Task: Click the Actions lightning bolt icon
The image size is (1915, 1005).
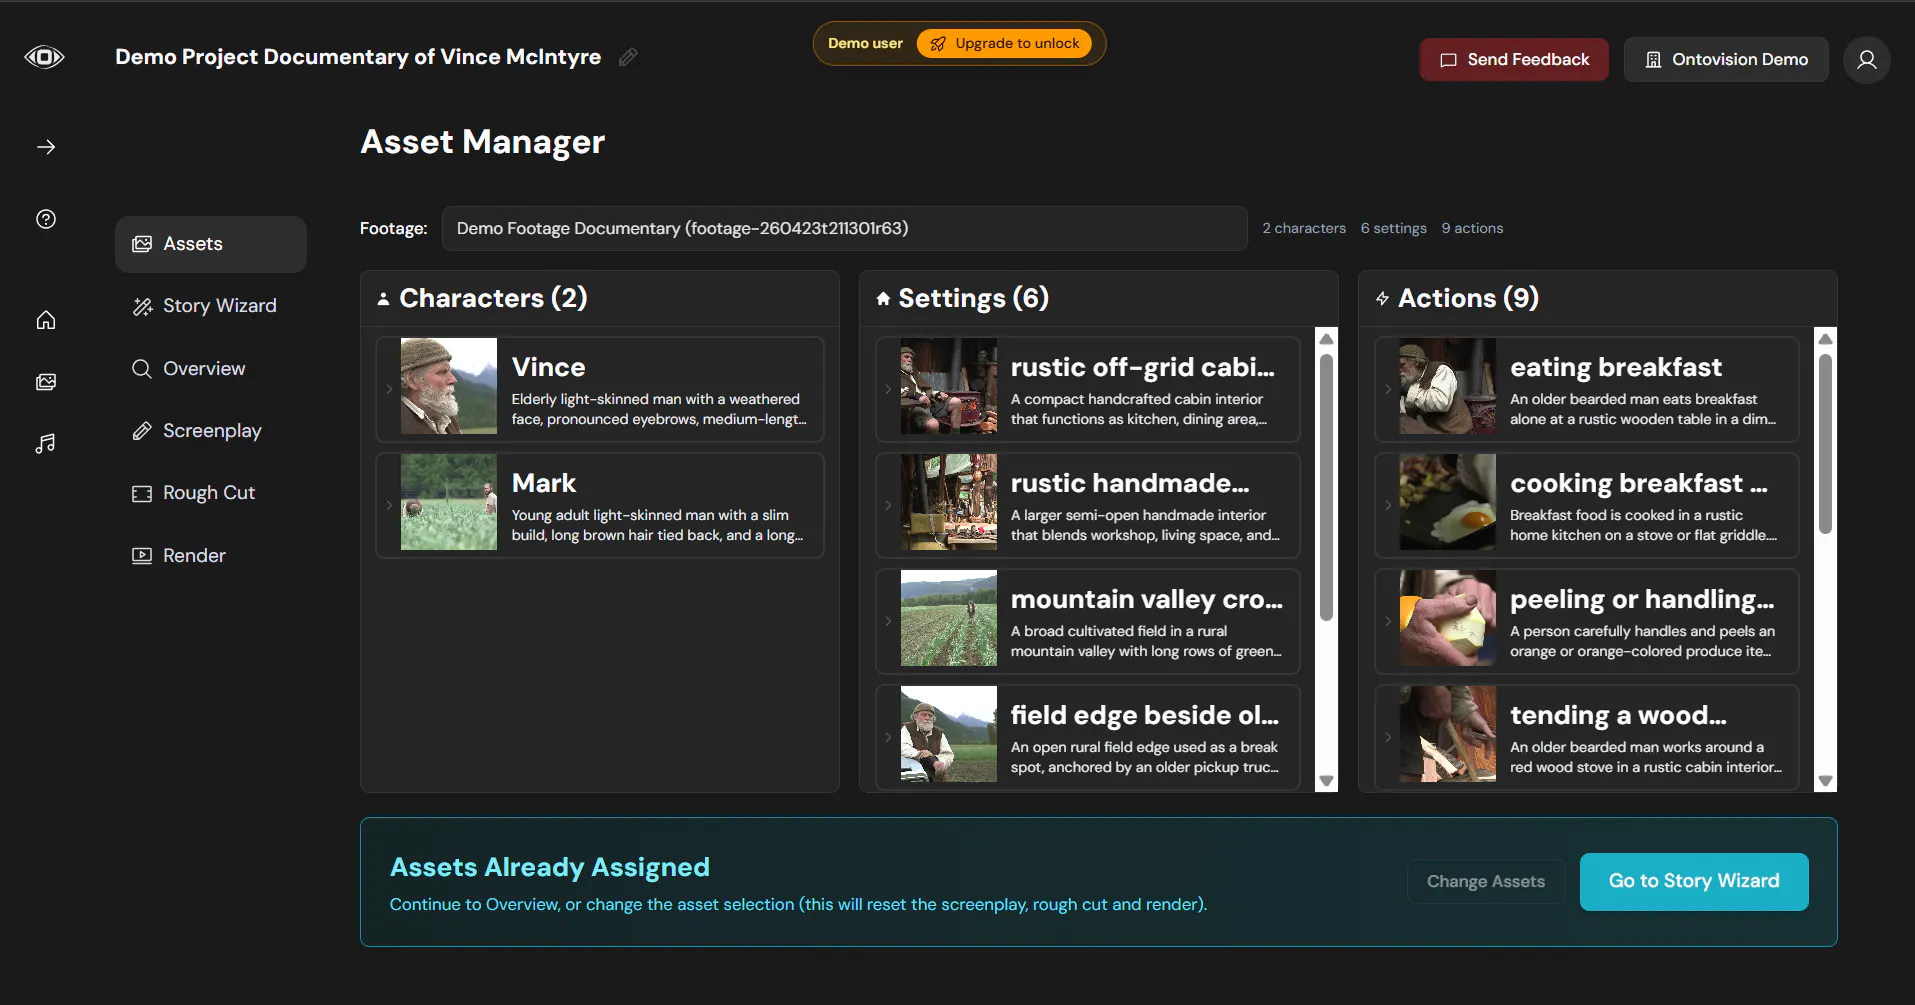Action: pos(1382,298)
